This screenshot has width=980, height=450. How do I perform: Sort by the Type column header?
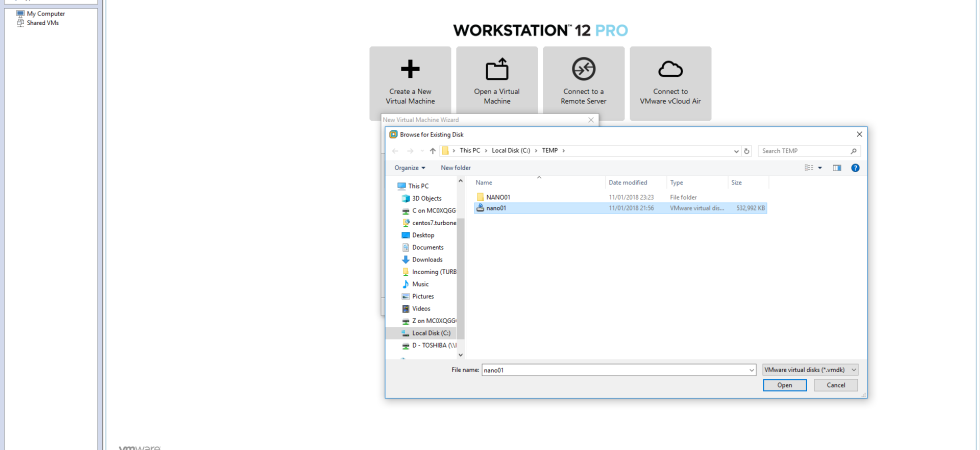point(697,182)
